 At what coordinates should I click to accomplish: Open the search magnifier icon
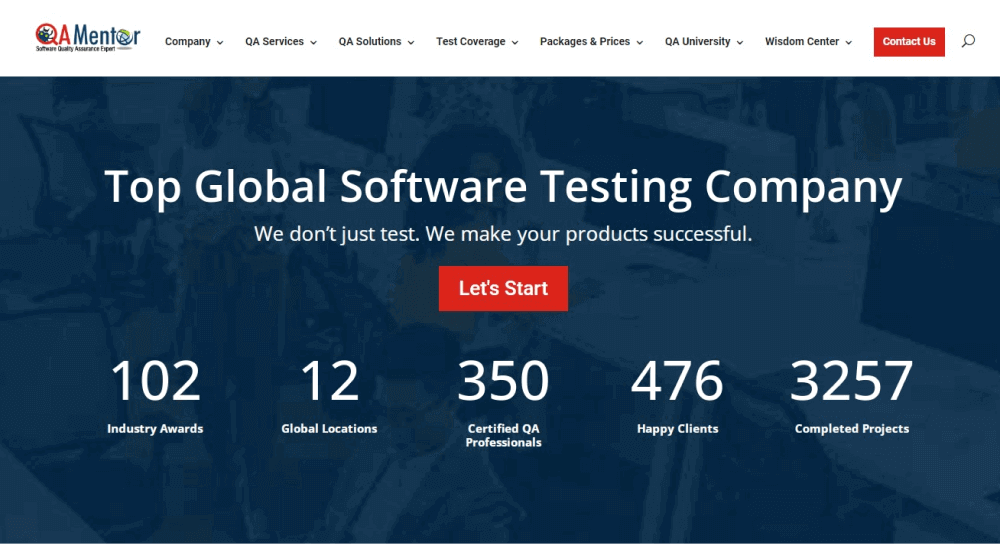[x=968, y=41]
